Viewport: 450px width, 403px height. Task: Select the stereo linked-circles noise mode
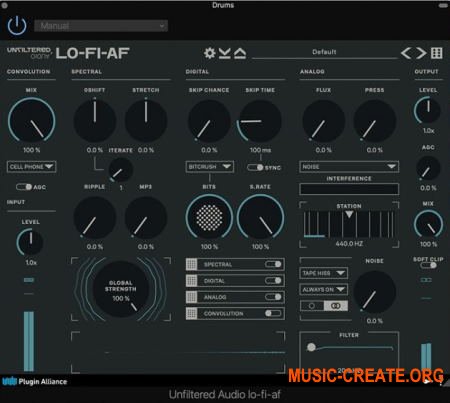tap(336, 306)
